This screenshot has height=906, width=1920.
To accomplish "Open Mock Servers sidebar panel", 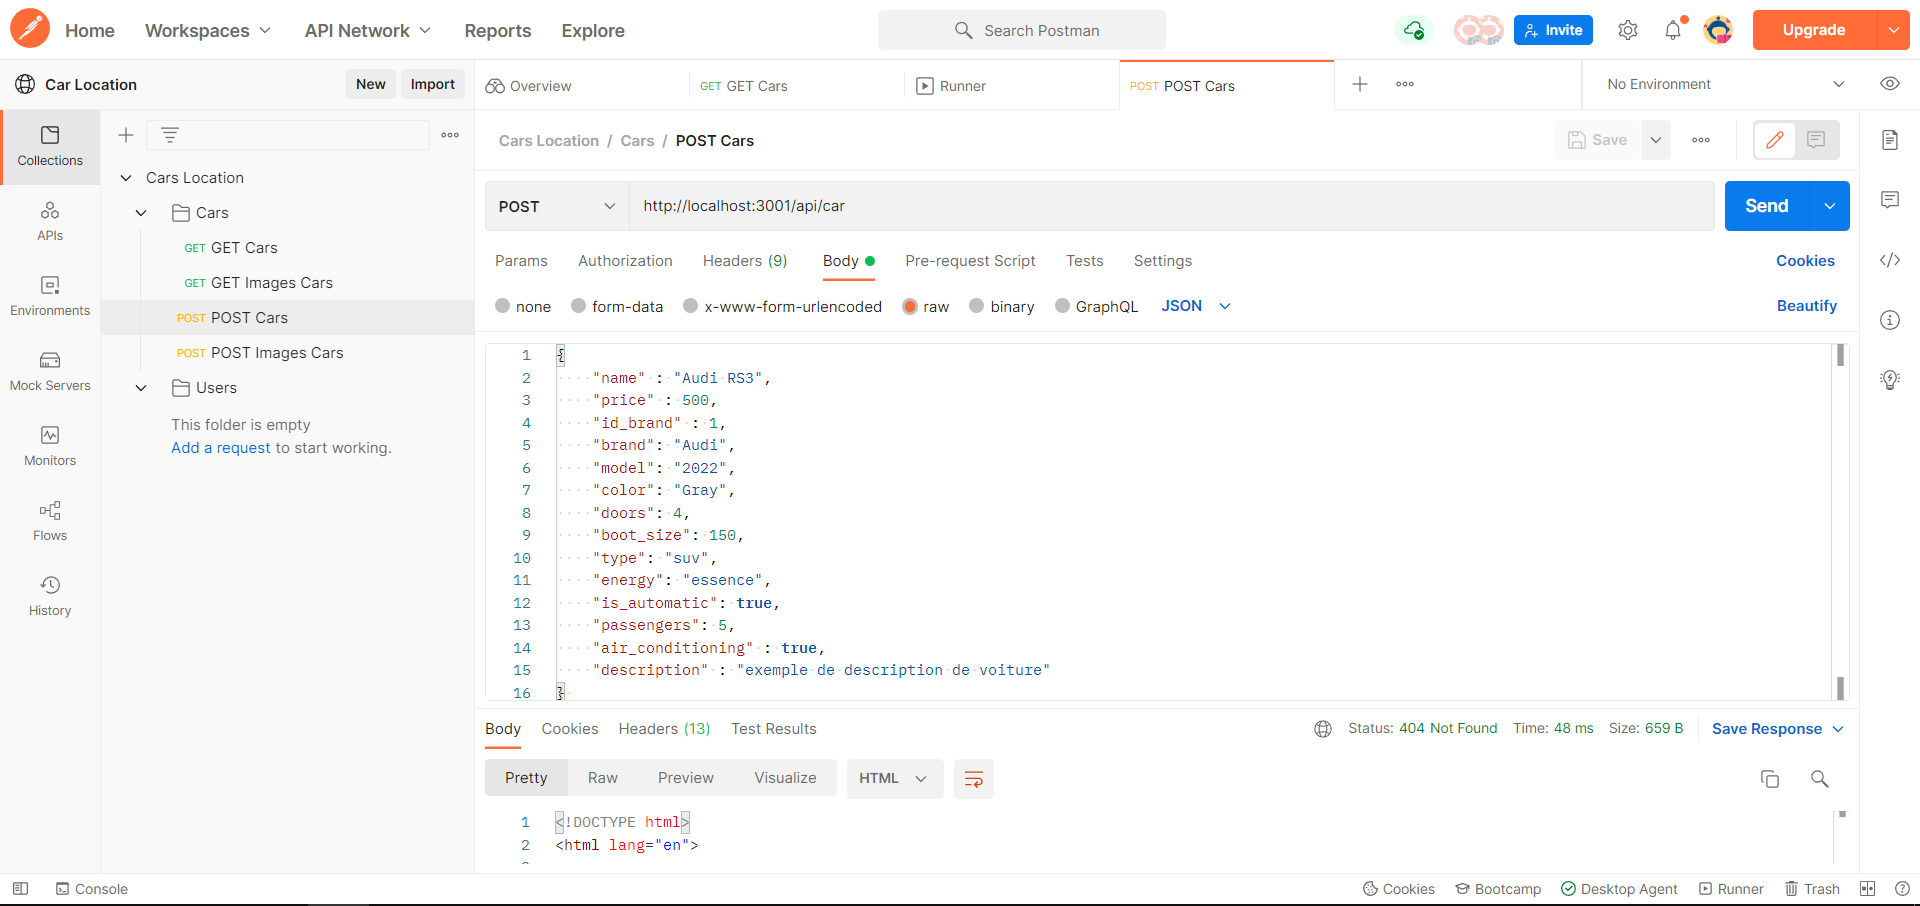I will click(50, 371).
